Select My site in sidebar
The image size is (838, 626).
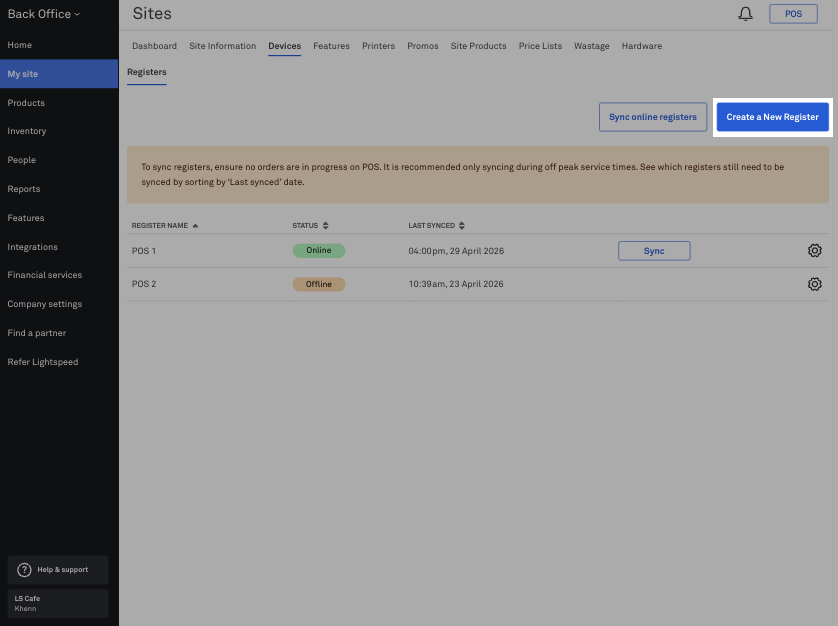[x=59, y=74]
